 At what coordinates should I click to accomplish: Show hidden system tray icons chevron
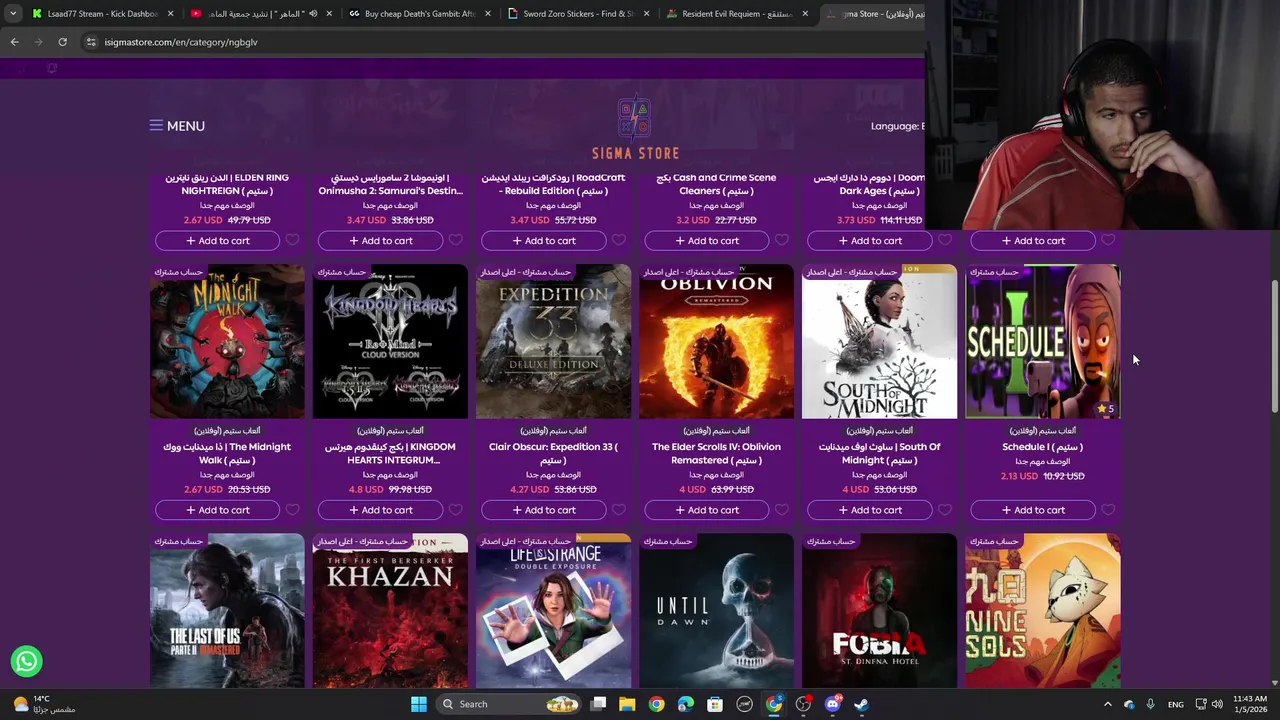tap(1107, 704)
